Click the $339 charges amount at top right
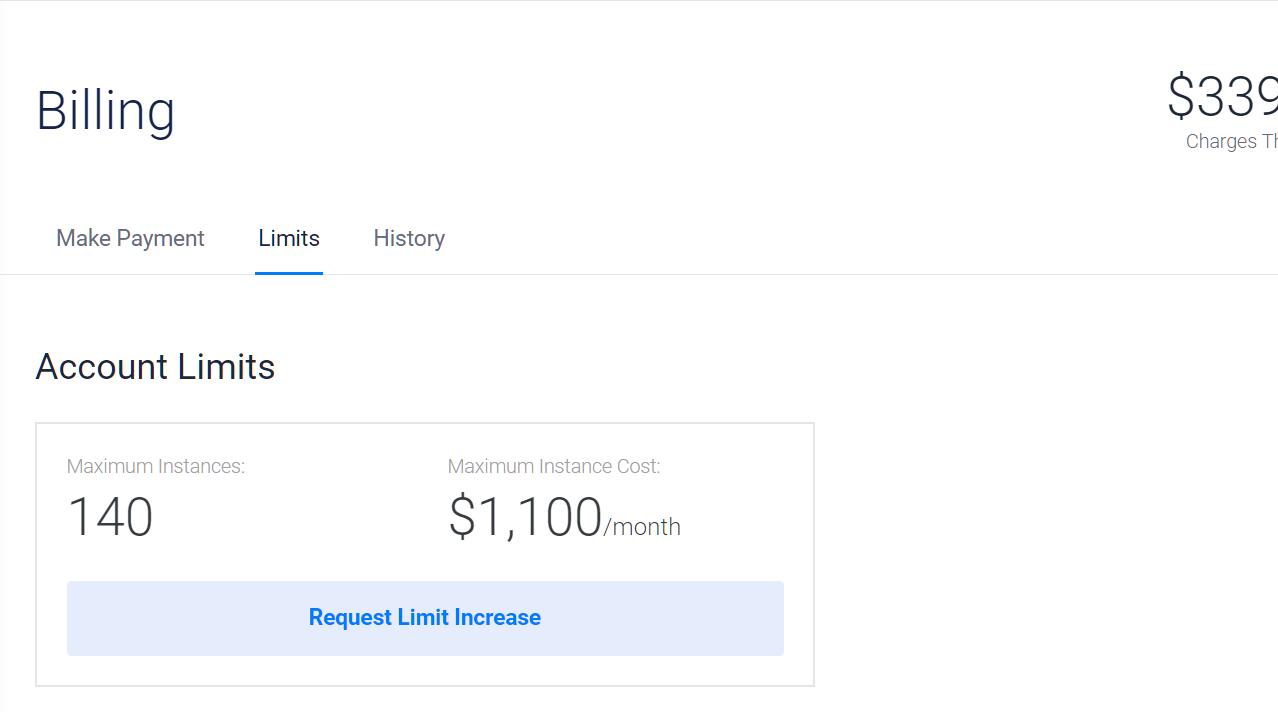 pyautogui.click(x=1222, y=97)
